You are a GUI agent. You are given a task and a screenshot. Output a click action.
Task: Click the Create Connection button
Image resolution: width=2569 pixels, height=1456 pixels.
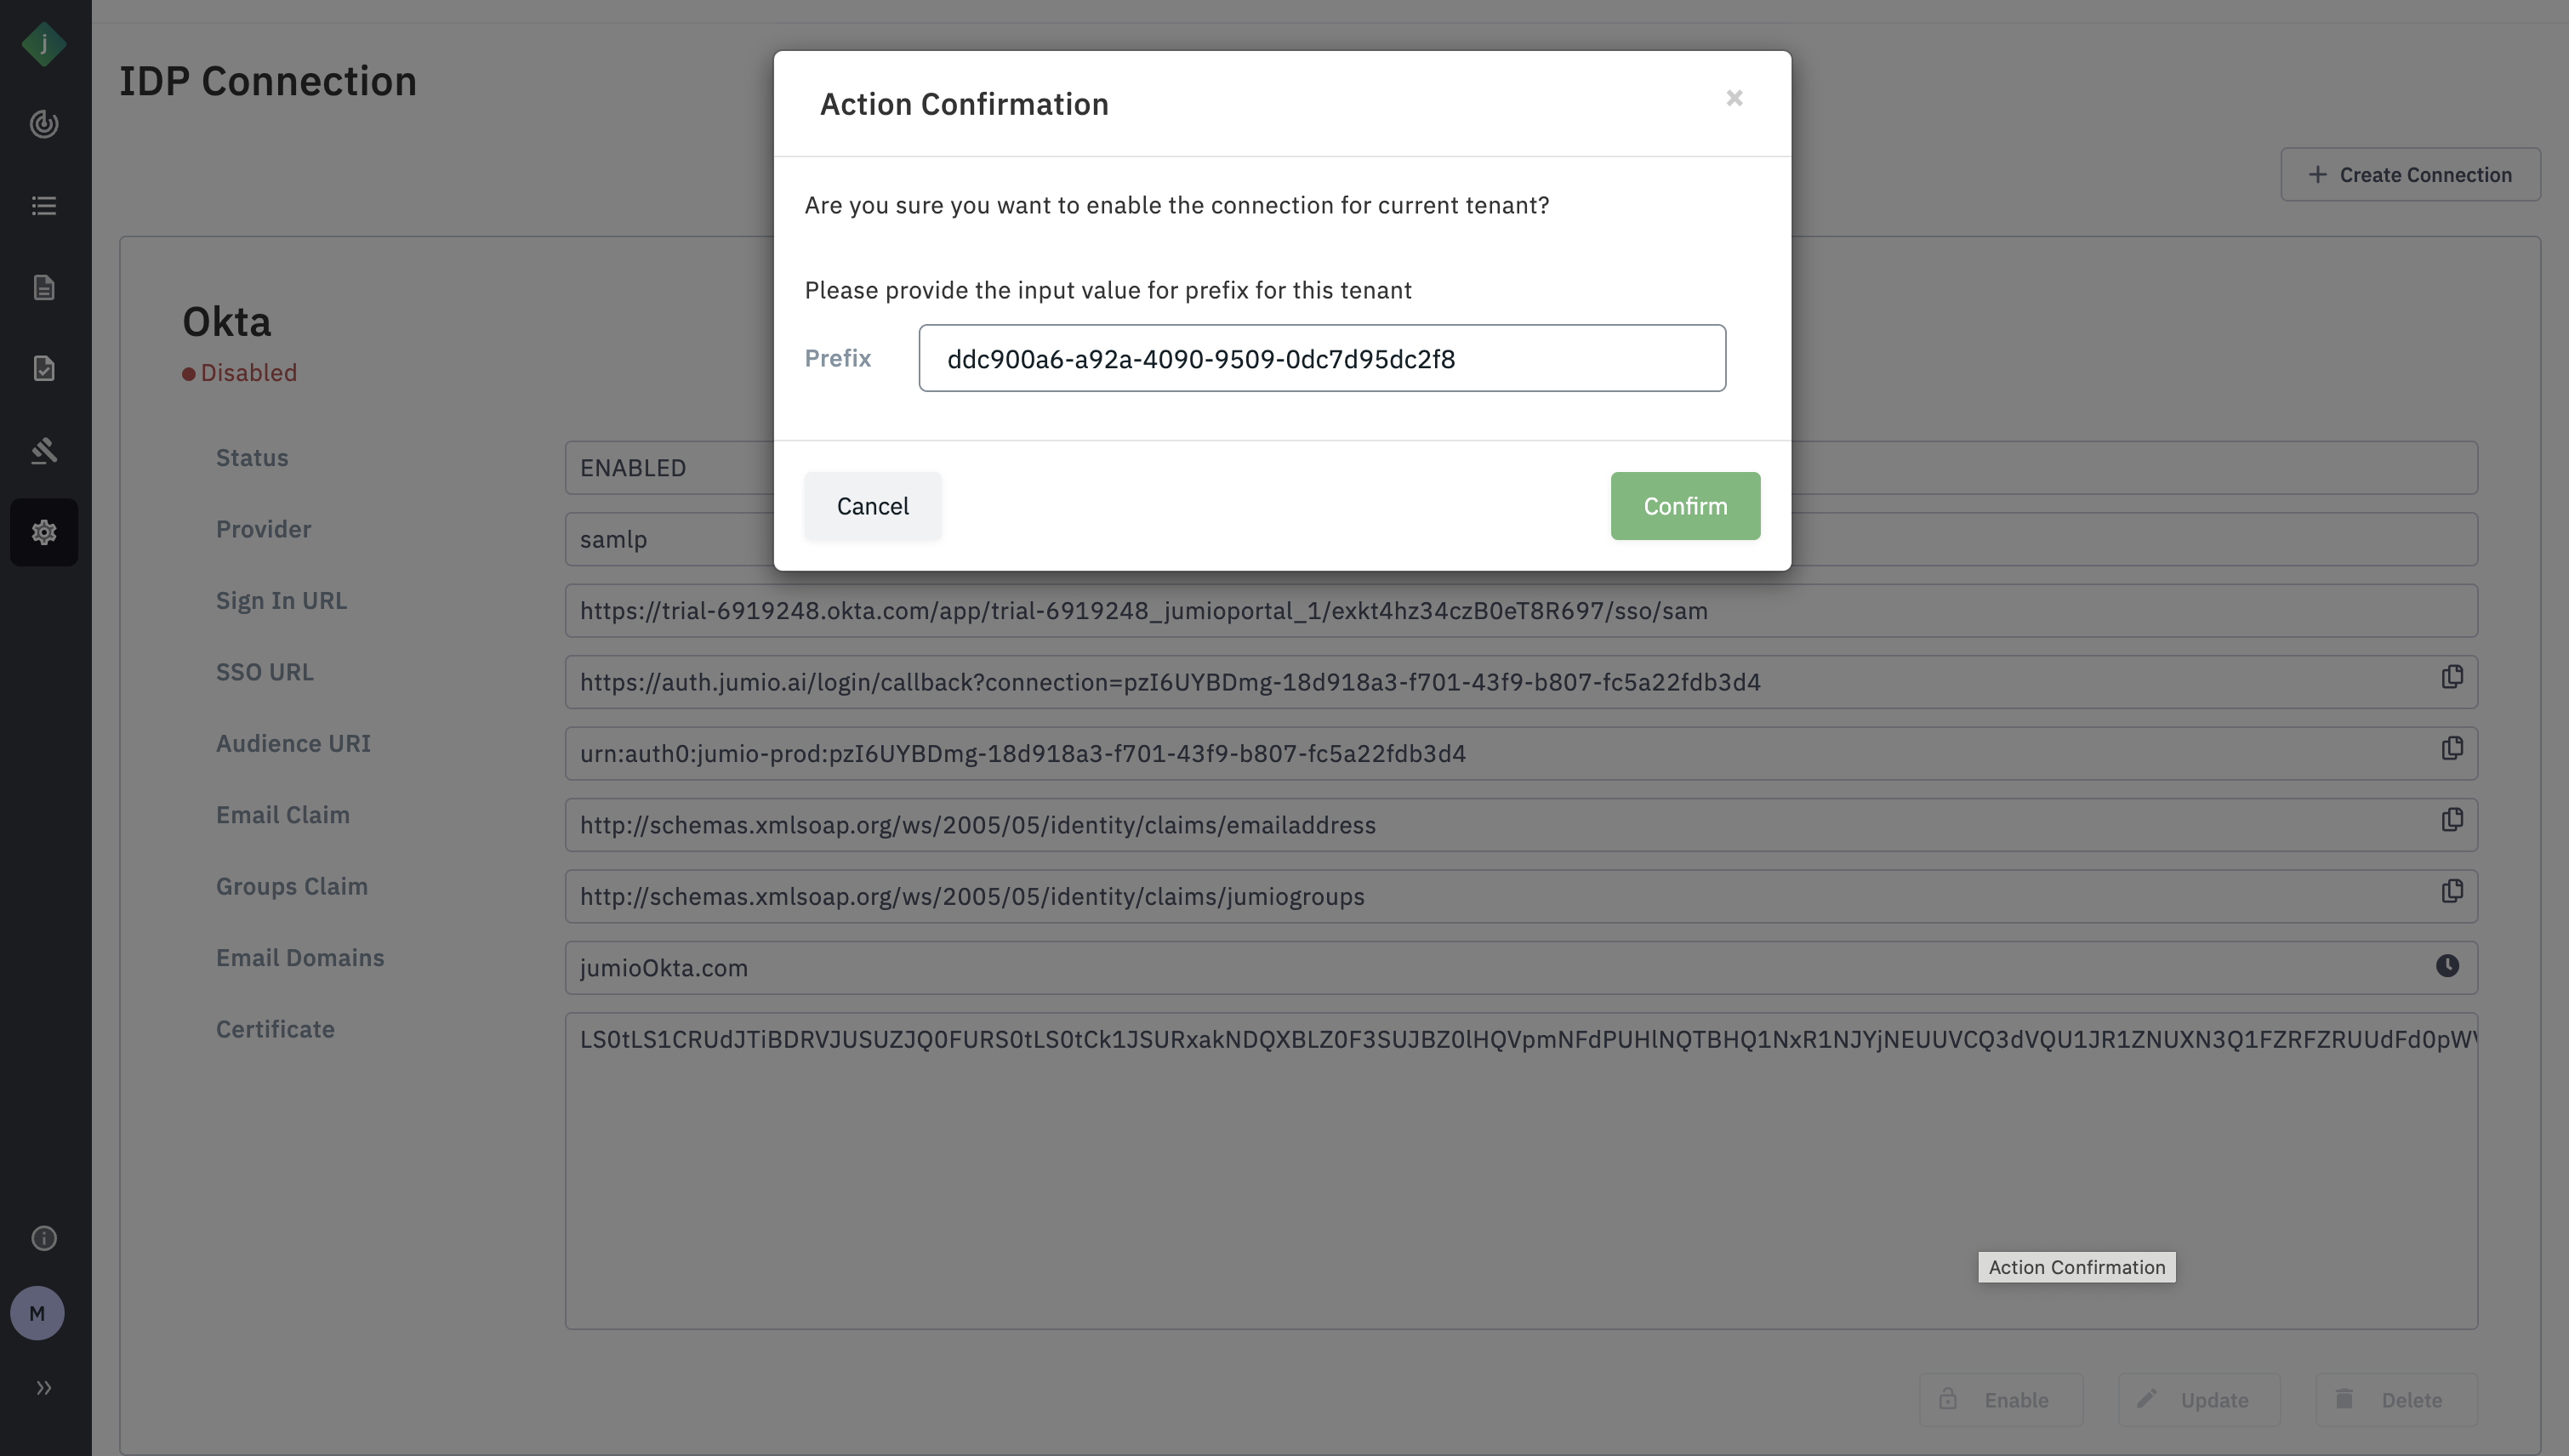(2410, 175)
